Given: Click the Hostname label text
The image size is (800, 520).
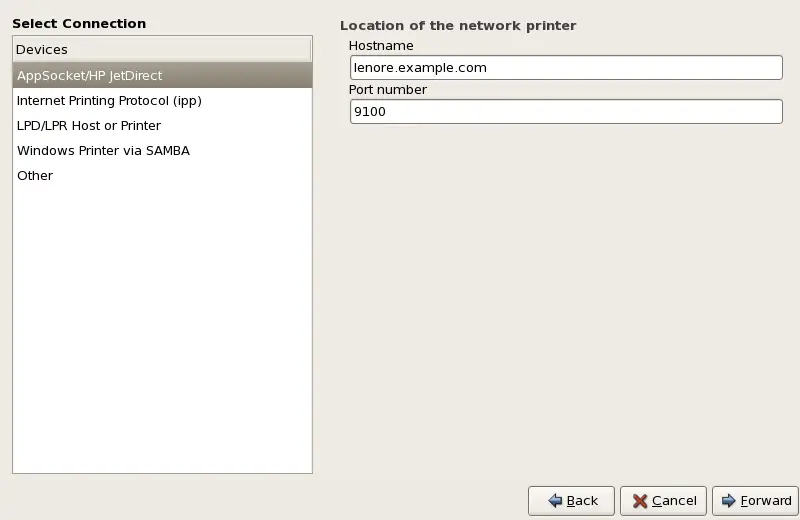Looking at the screenshot, I should [381, 45].
